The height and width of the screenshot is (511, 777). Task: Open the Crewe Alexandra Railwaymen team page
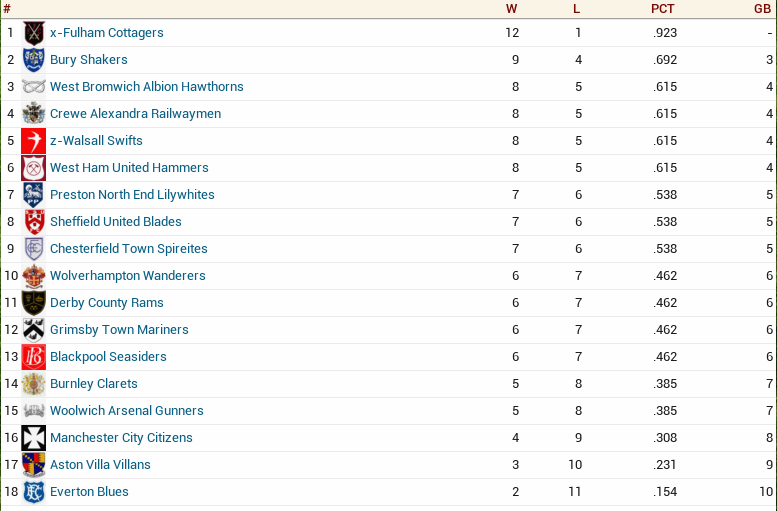pyautogui.click(x=135, y=114)
